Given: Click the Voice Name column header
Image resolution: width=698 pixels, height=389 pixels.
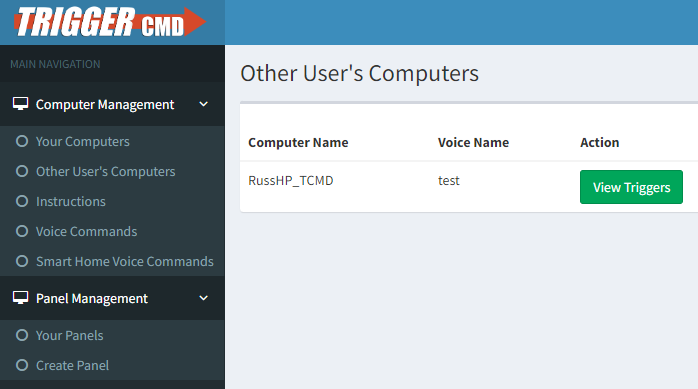Looking at the screenshot, I should click(x=473, y=142).
